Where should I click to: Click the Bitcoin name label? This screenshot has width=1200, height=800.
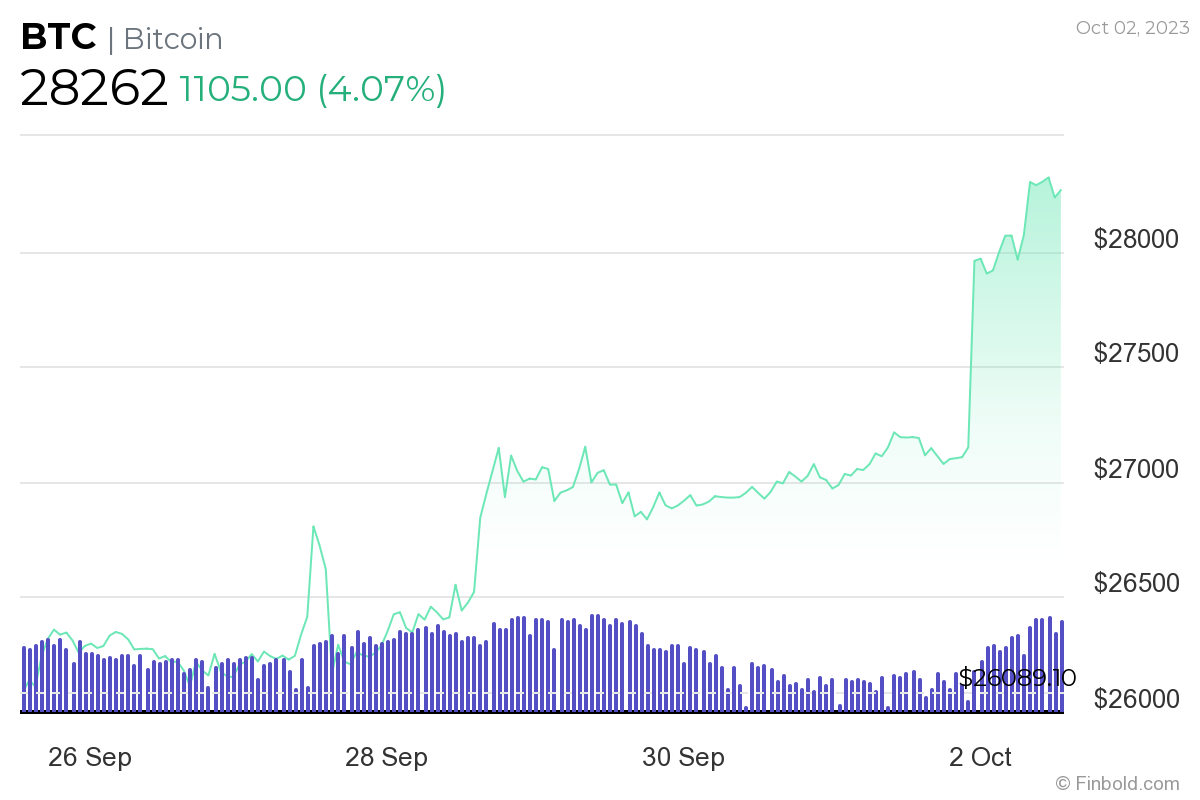(173, 39)
